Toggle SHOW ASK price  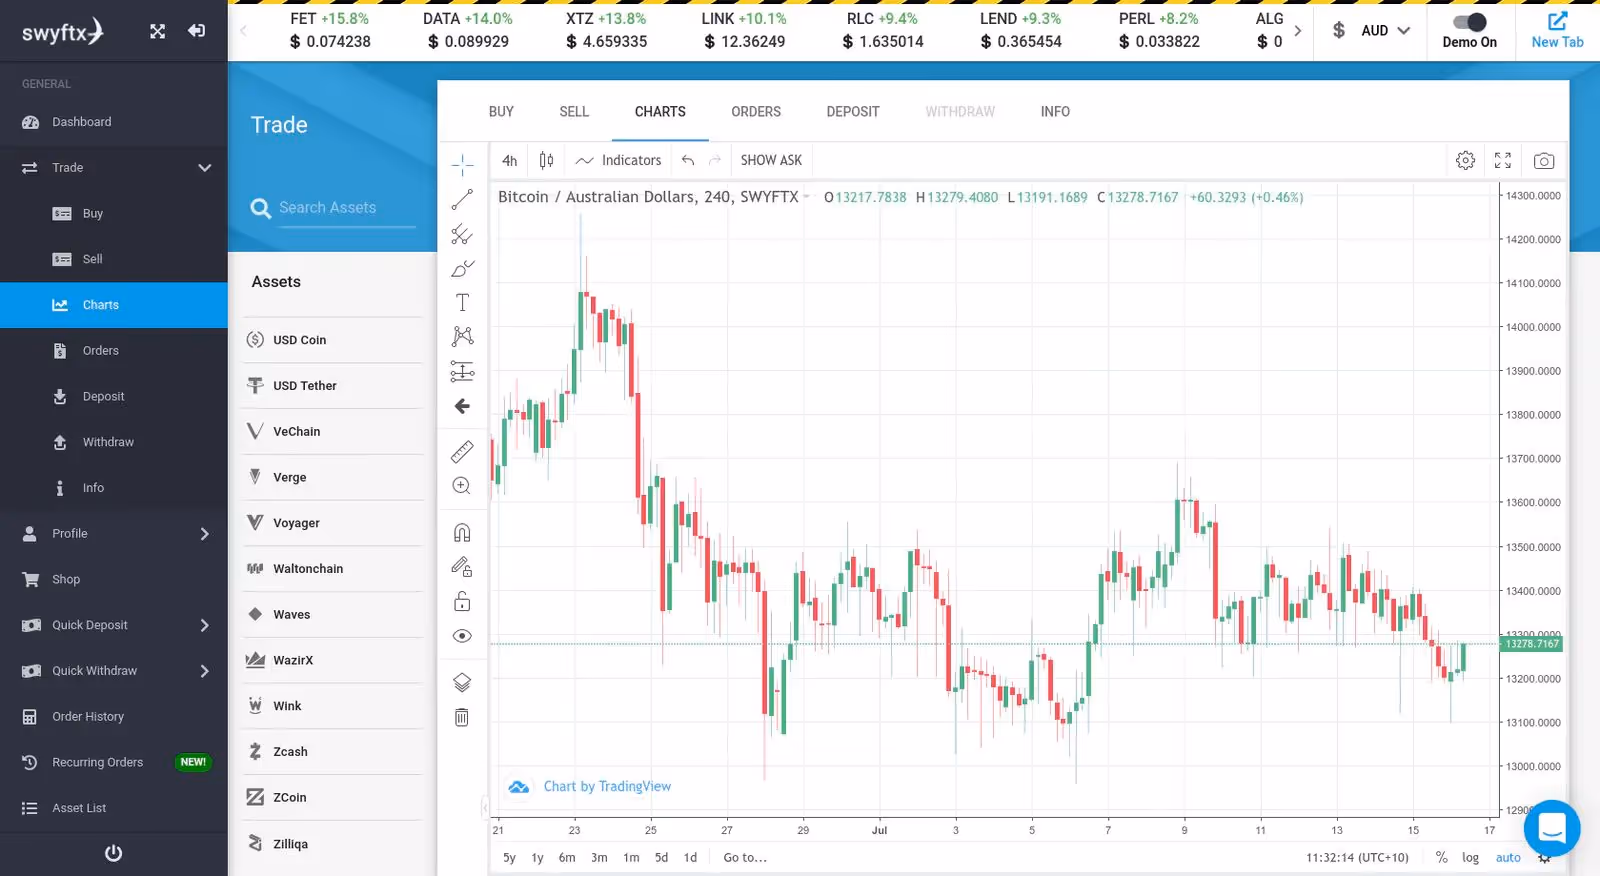771,160
